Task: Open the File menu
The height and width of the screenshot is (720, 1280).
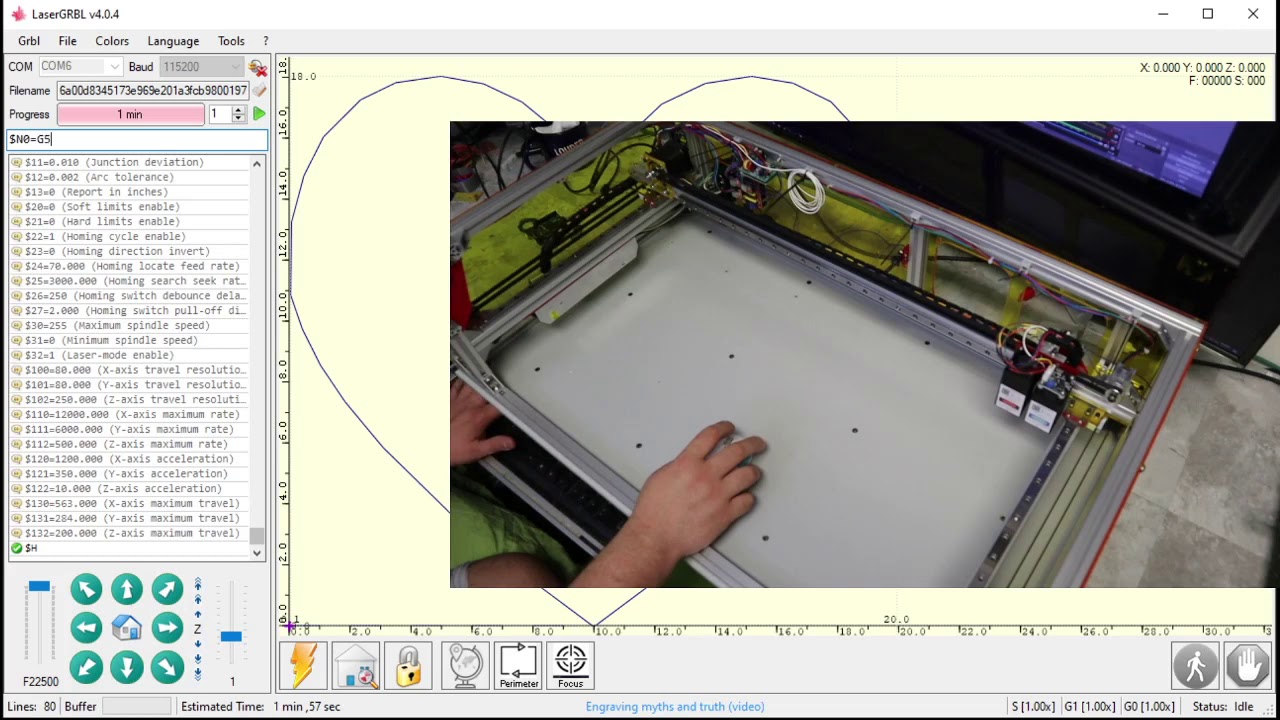Action: (67, 41)
